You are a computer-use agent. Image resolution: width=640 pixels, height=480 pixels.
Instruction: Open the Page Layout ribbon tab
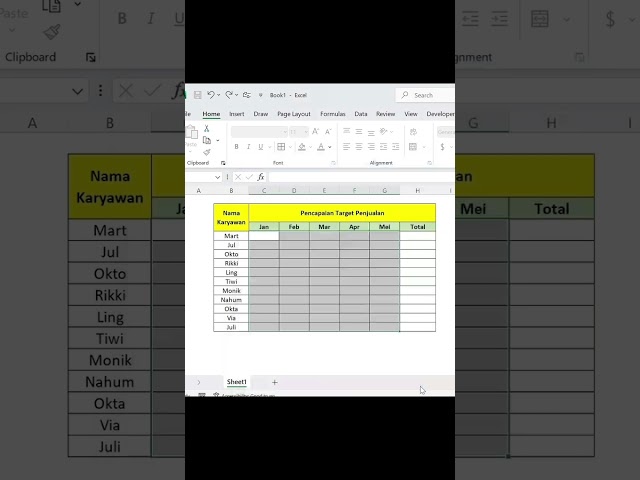point(294,114)
